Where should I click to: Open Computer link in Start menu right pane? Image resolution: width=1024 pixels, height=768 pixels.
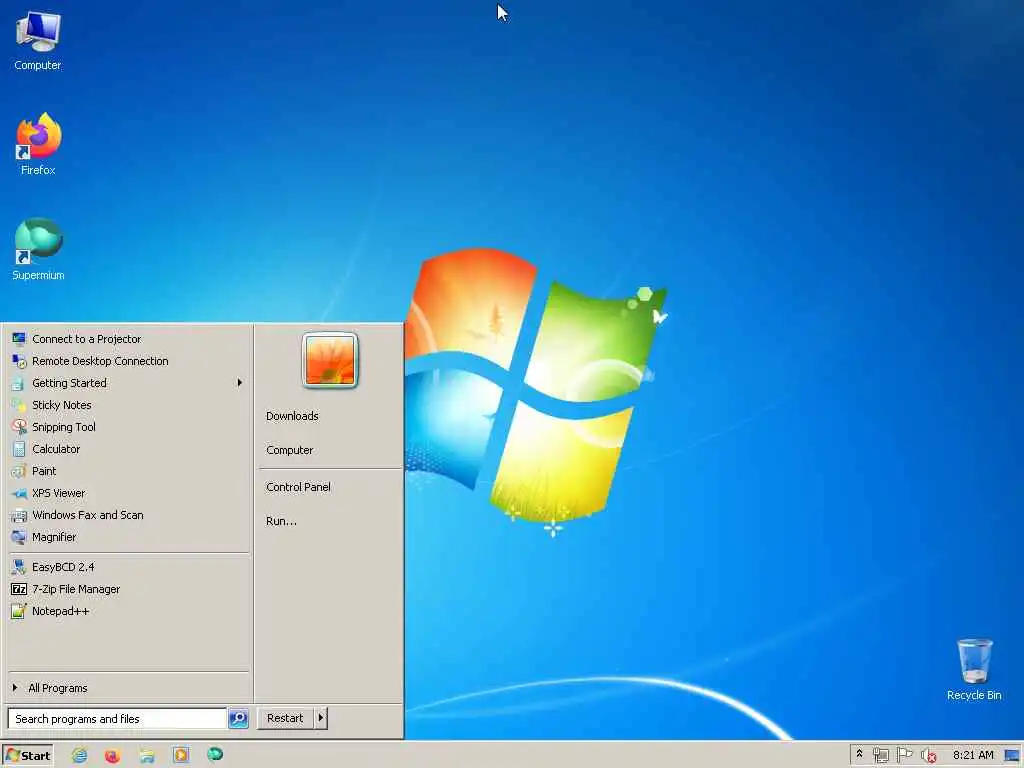tap(289, 450)
